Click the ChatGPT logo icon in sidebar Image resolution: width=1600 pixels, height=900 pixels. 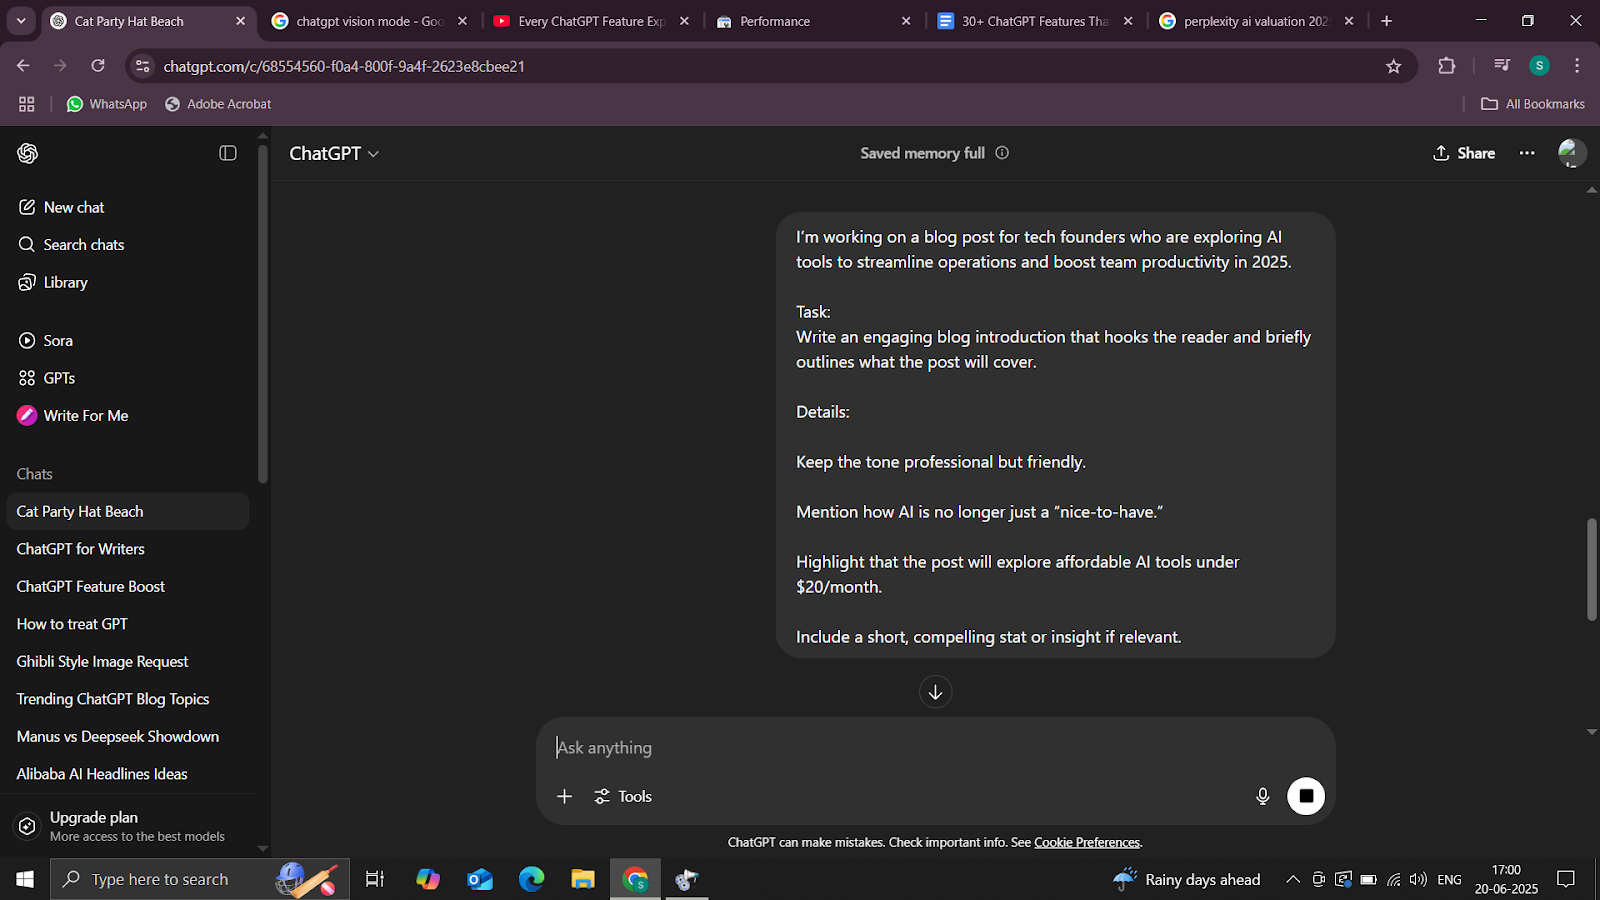[x=28, y=153]
